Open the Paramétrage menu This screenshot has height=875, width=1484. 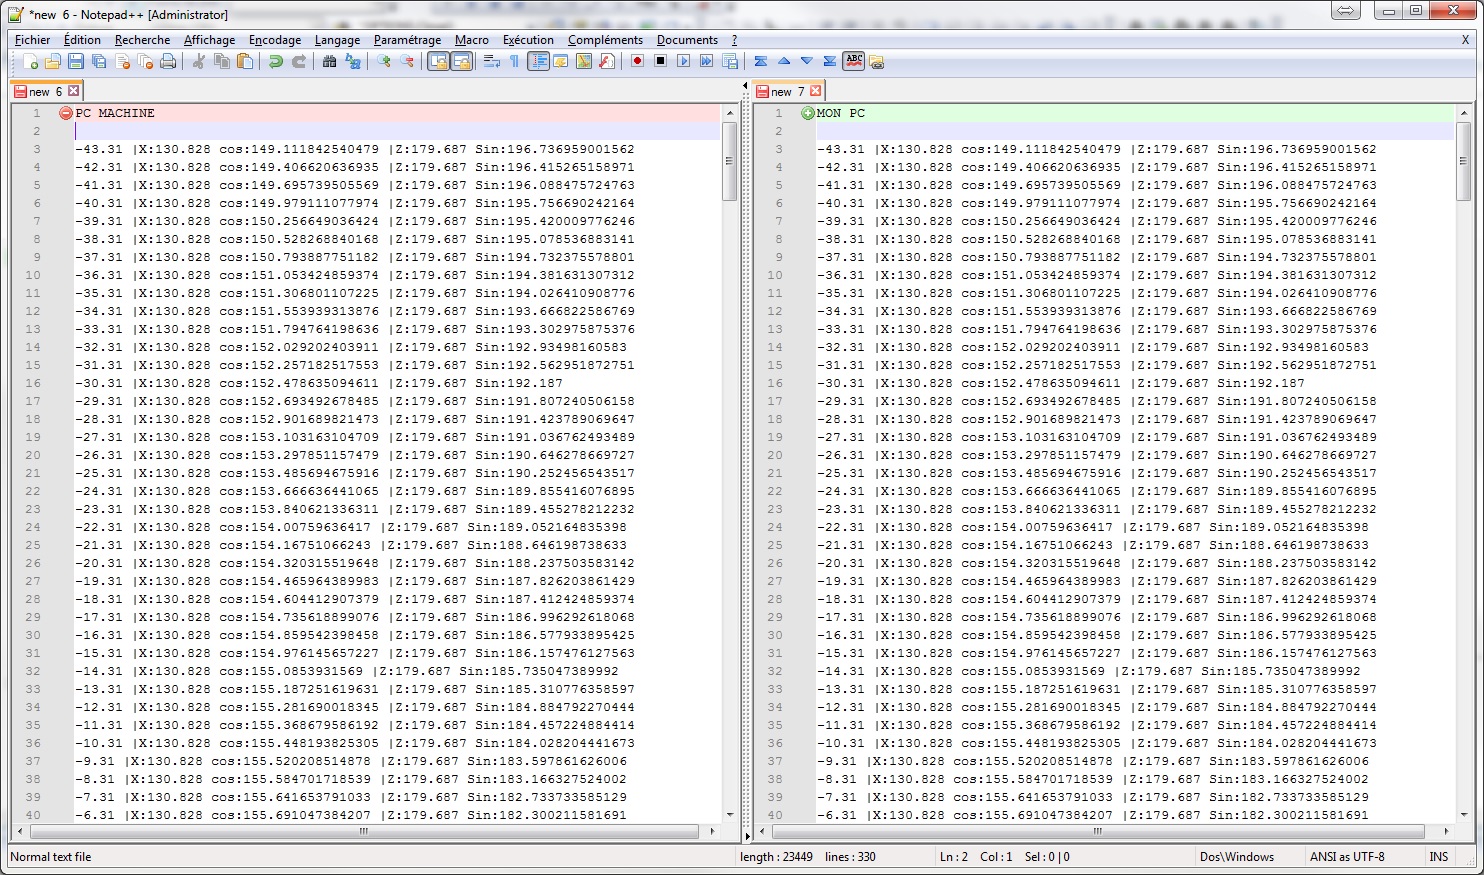pos(407,40)
